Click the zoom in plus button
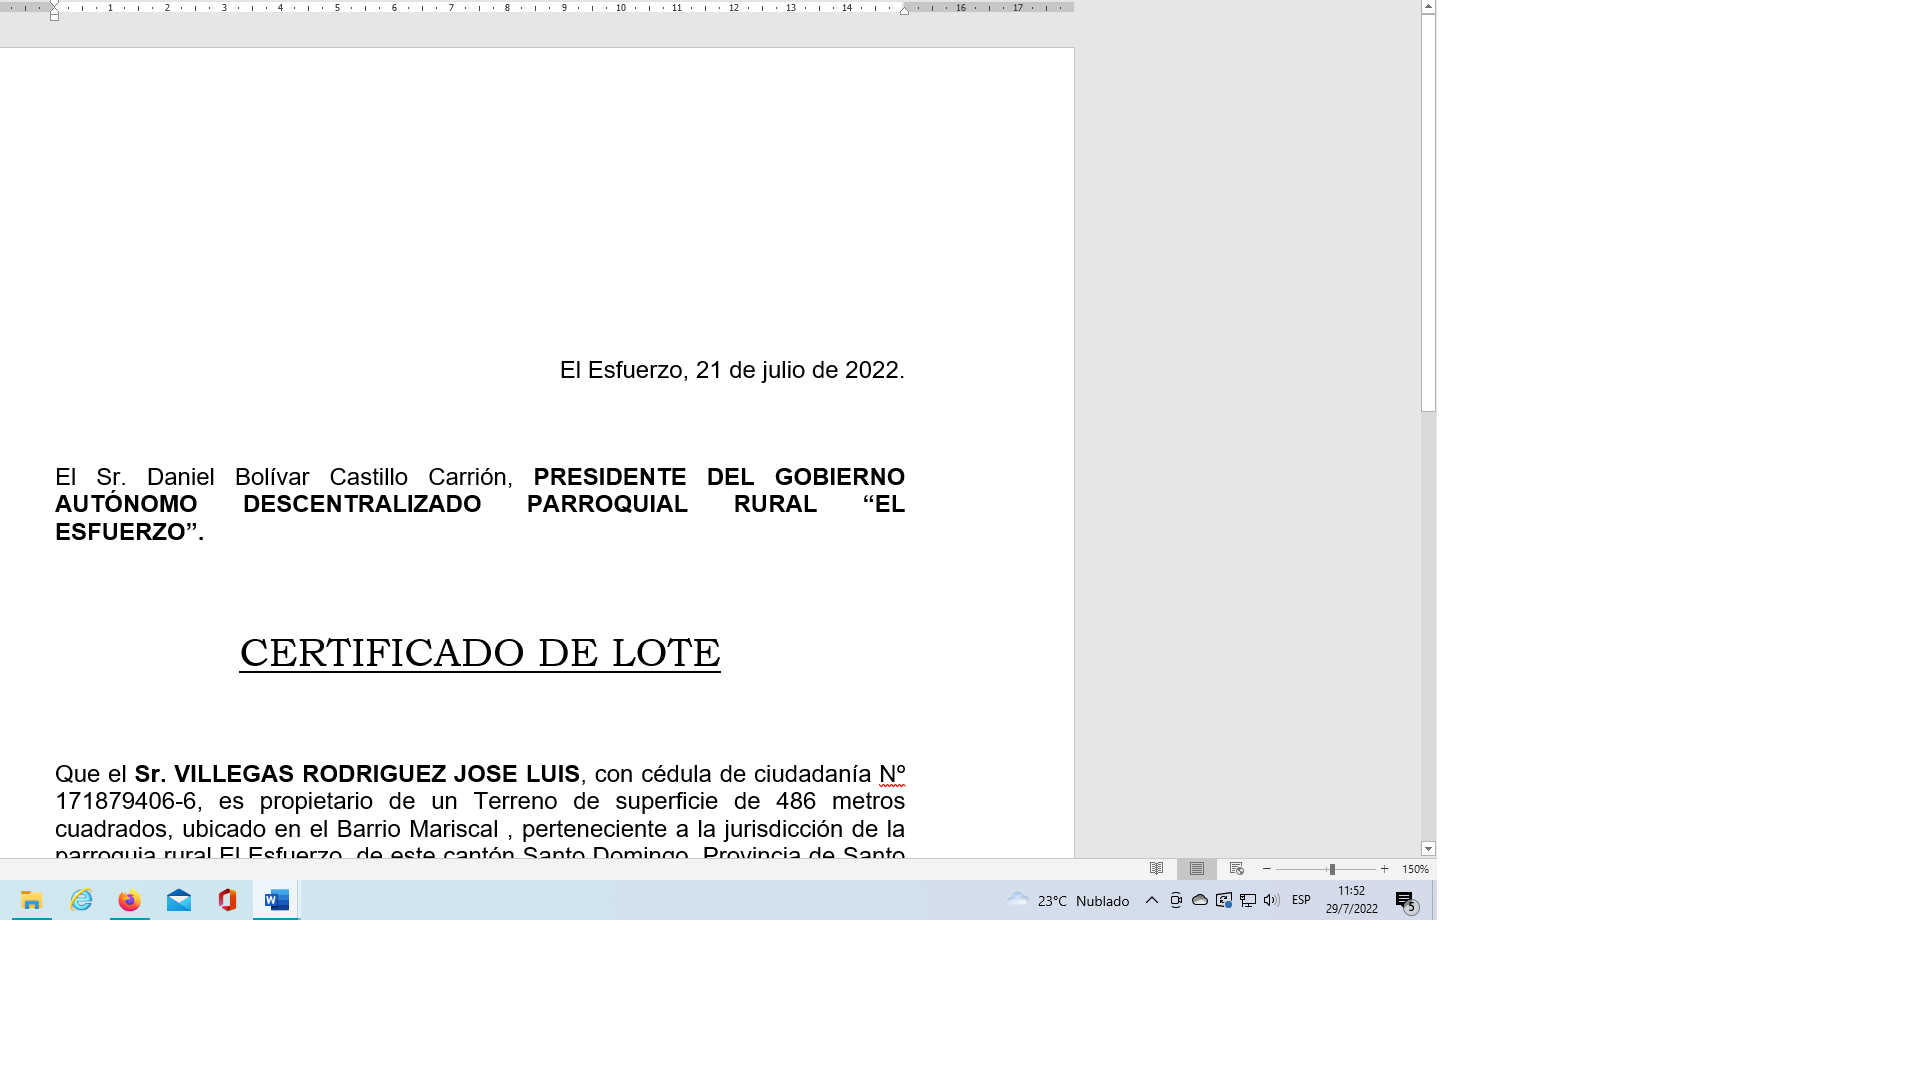 (x=1384, y=869)
